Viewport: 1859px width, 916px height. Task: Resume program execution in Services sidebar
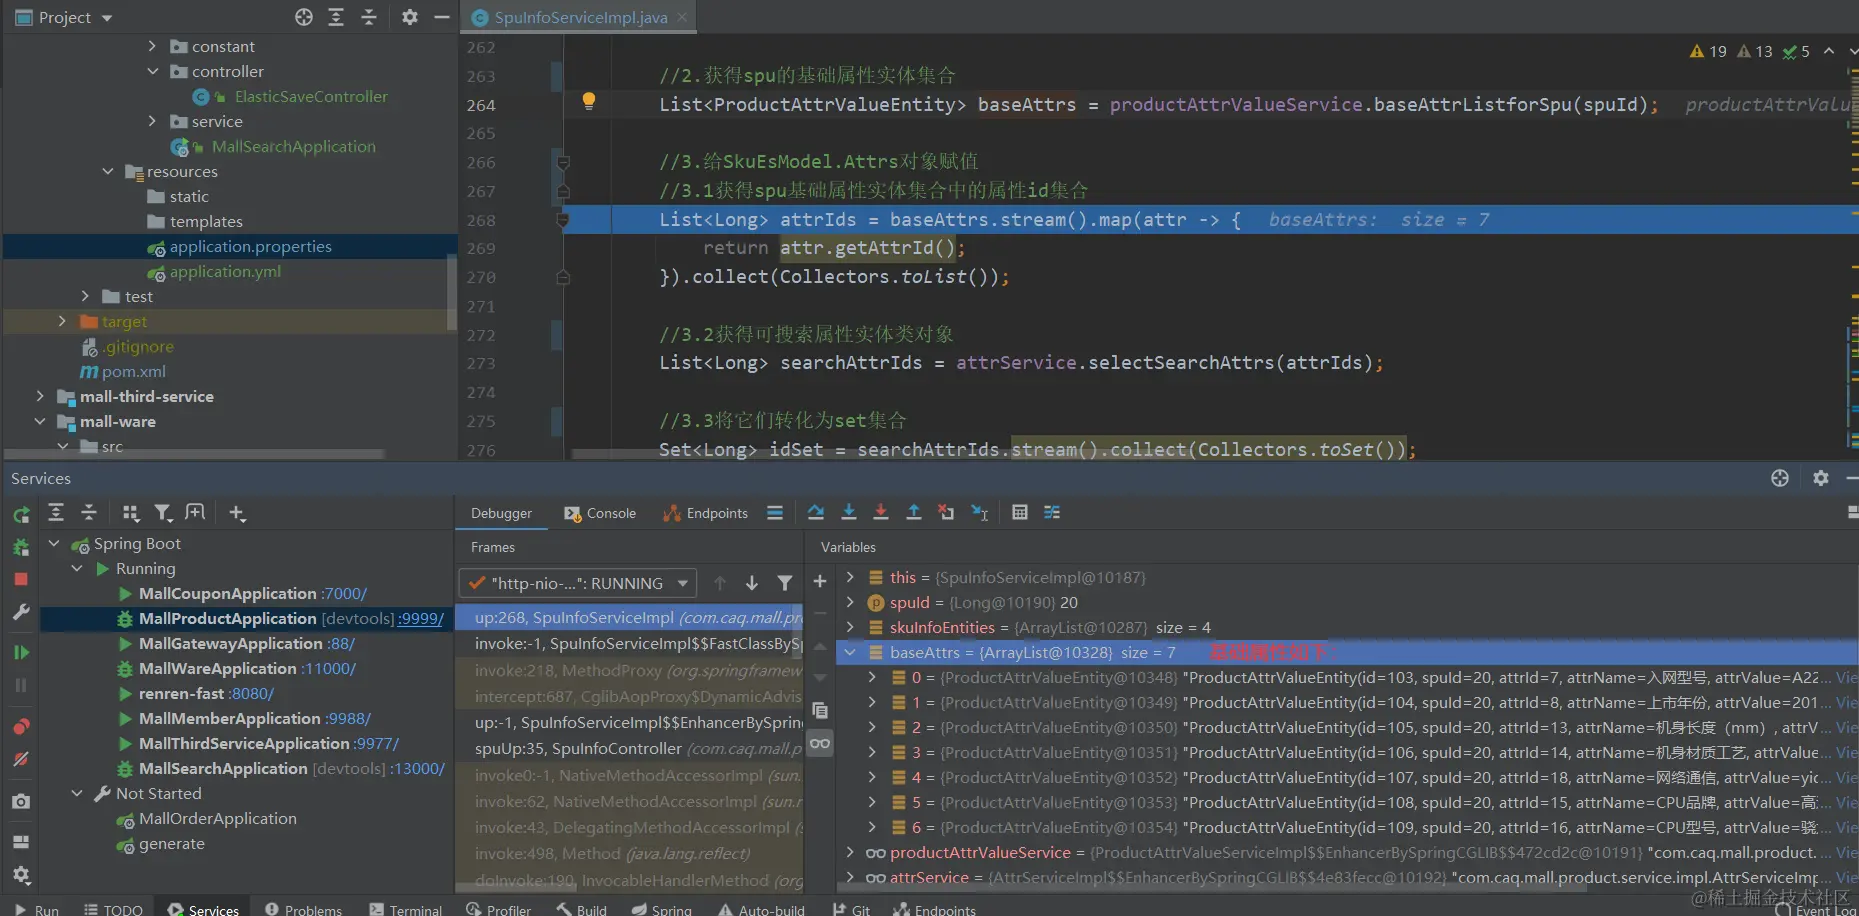pos(21,652)
